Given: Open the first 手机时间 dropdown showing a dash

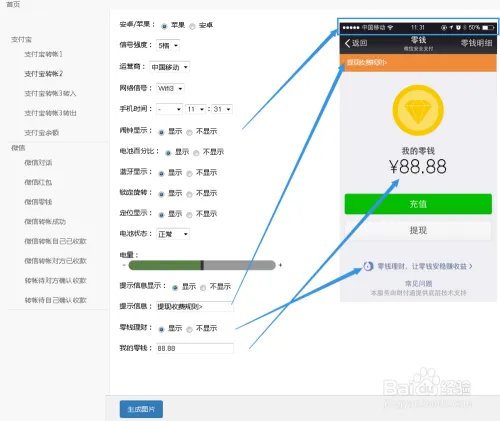Looking at the screenshot, I should pos(169,109).
